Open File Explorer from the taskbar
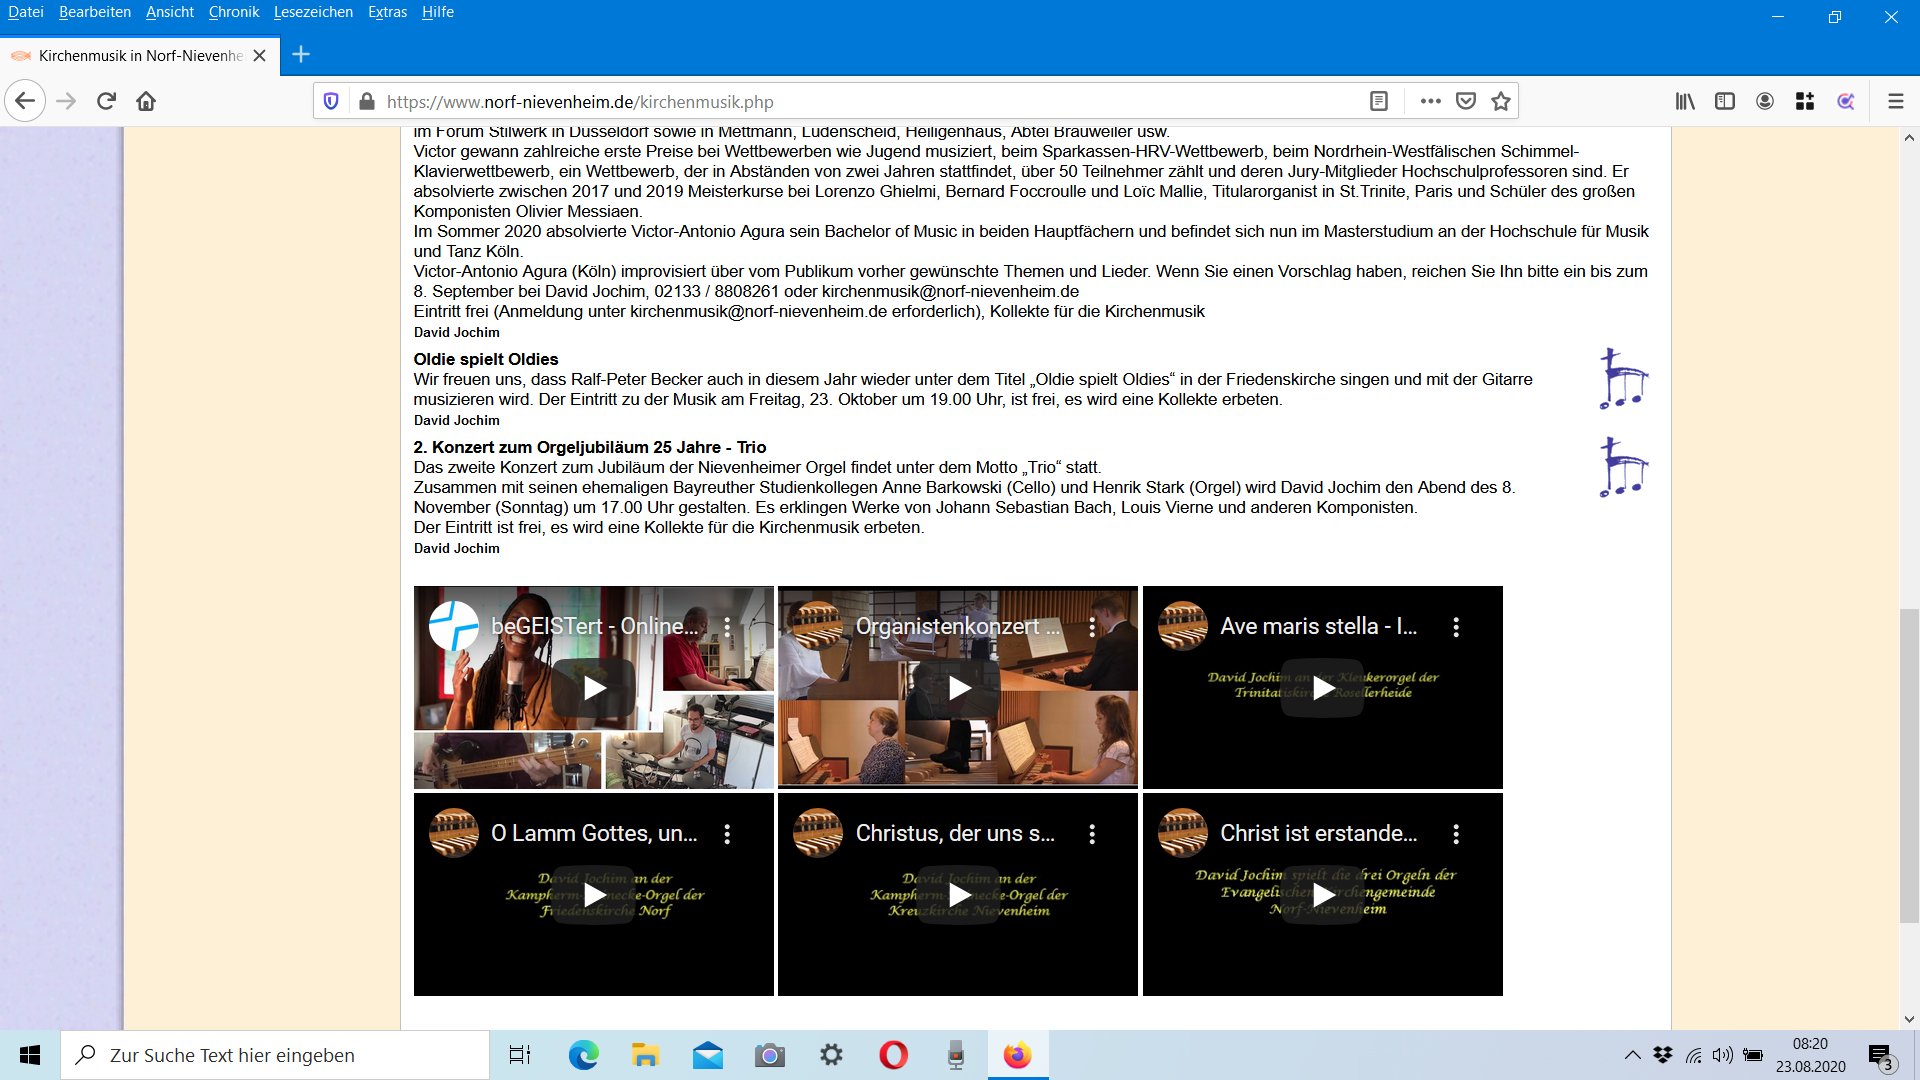 [x=645, y=1055]
